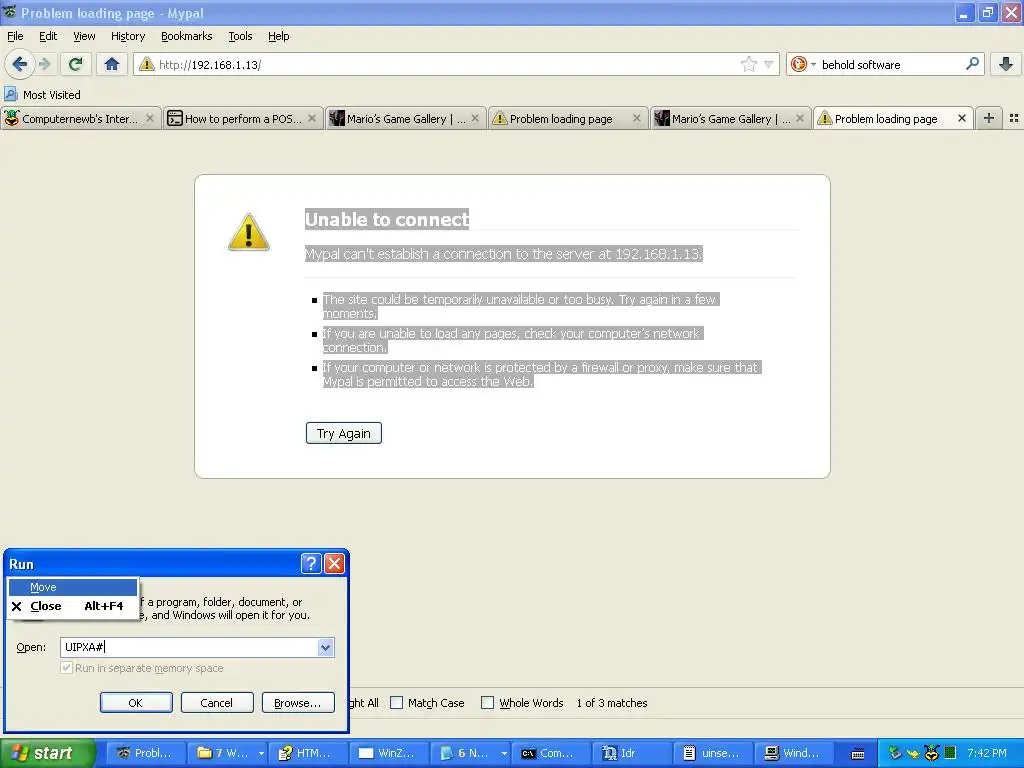The height and width of the screenshot is (768, 1024).
Task: Click the address bar warning icon
Action: click(147, 64)
